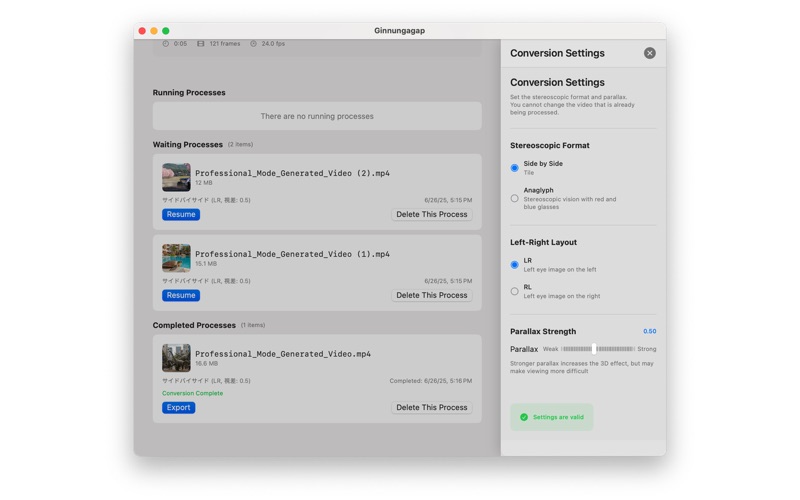Select the completed Professional_Mode_Generated_Video.mp4 filename
The height and width of the screenshot is (500, 800).
click(x=283, y=354)
